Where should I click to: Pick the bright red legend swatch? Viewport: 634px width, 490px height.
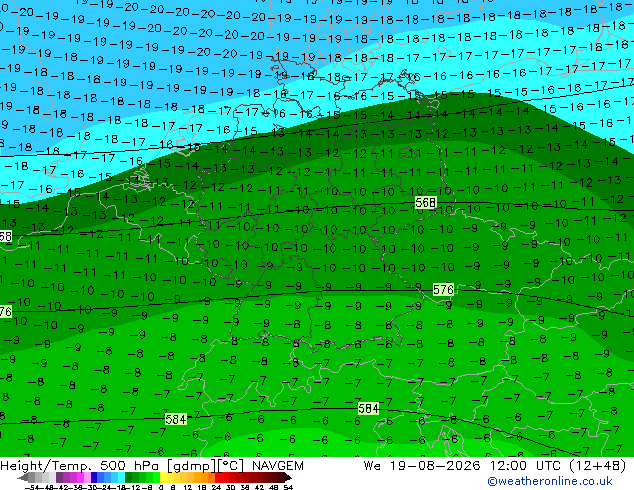point(218,477)
